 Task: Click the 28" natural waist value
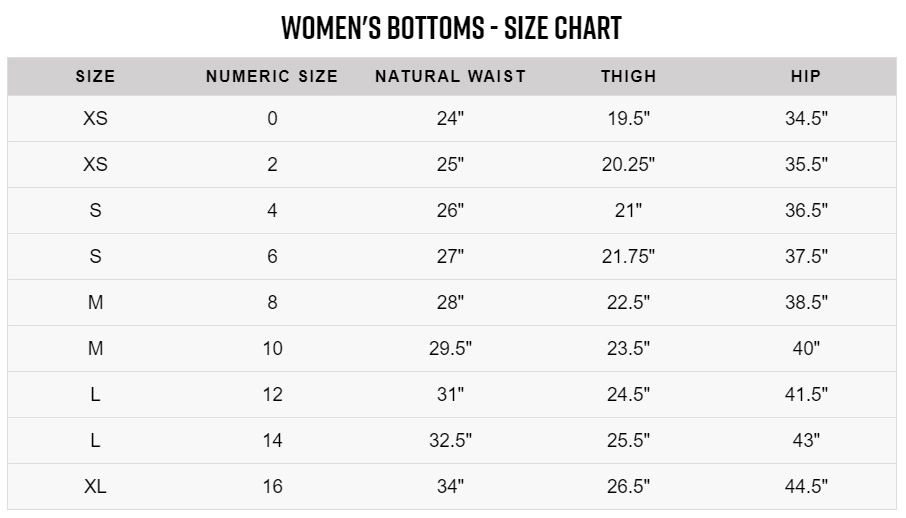(x=450, y=303)
